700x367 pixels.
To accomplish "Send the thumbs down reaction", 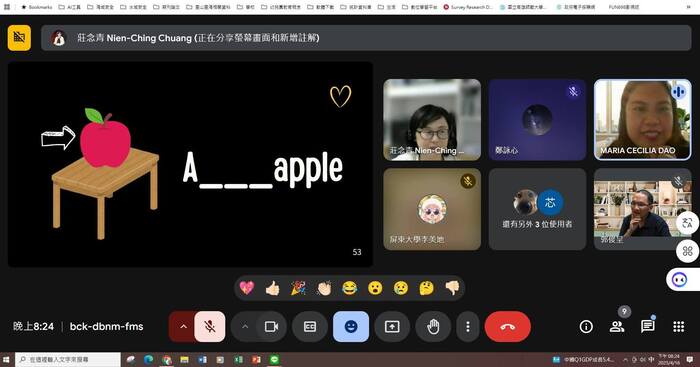I will pyautogui.click(x=452, y=288).
